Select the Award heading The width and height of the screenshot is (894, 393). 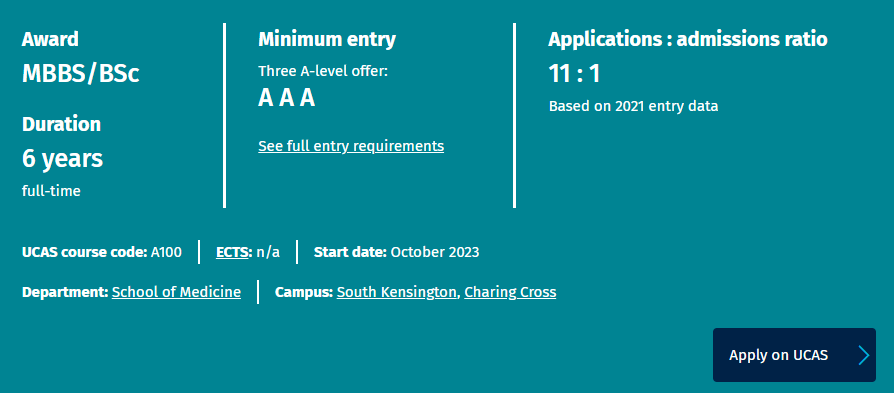tap(50, 39)
